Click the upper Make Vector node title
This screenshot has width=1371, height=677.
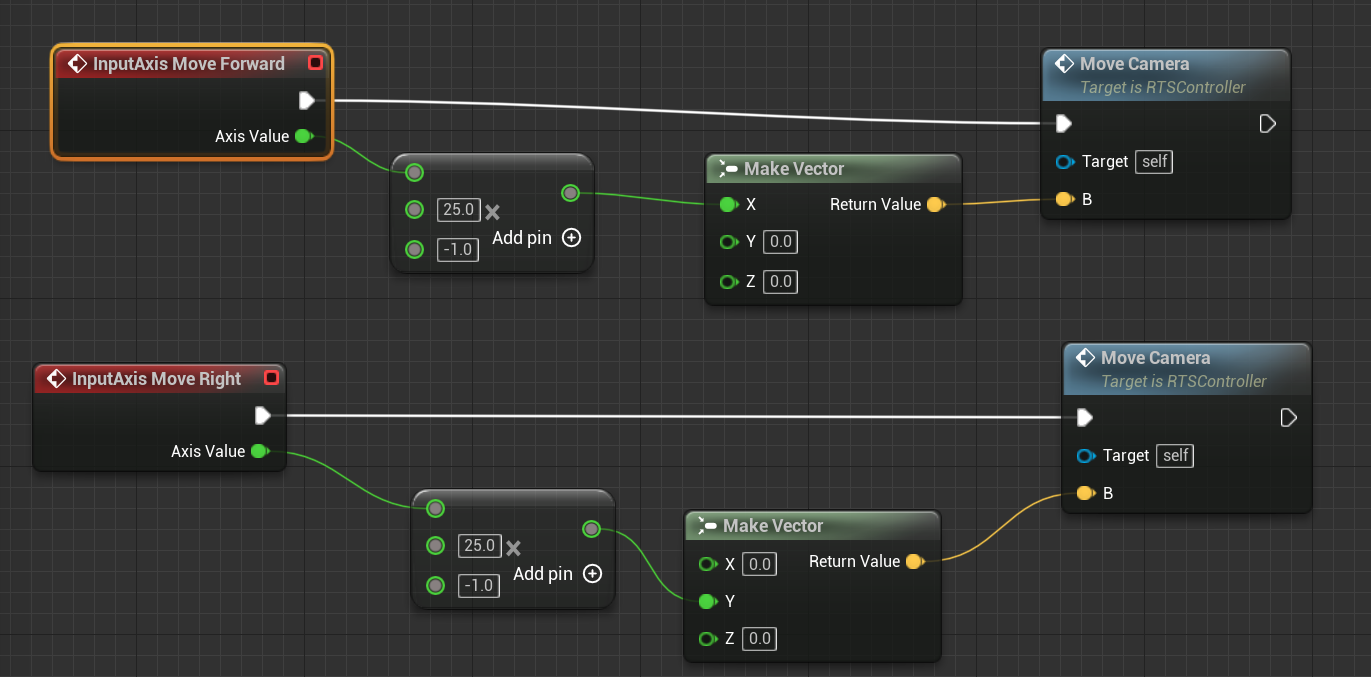click(x=794, y=169)
